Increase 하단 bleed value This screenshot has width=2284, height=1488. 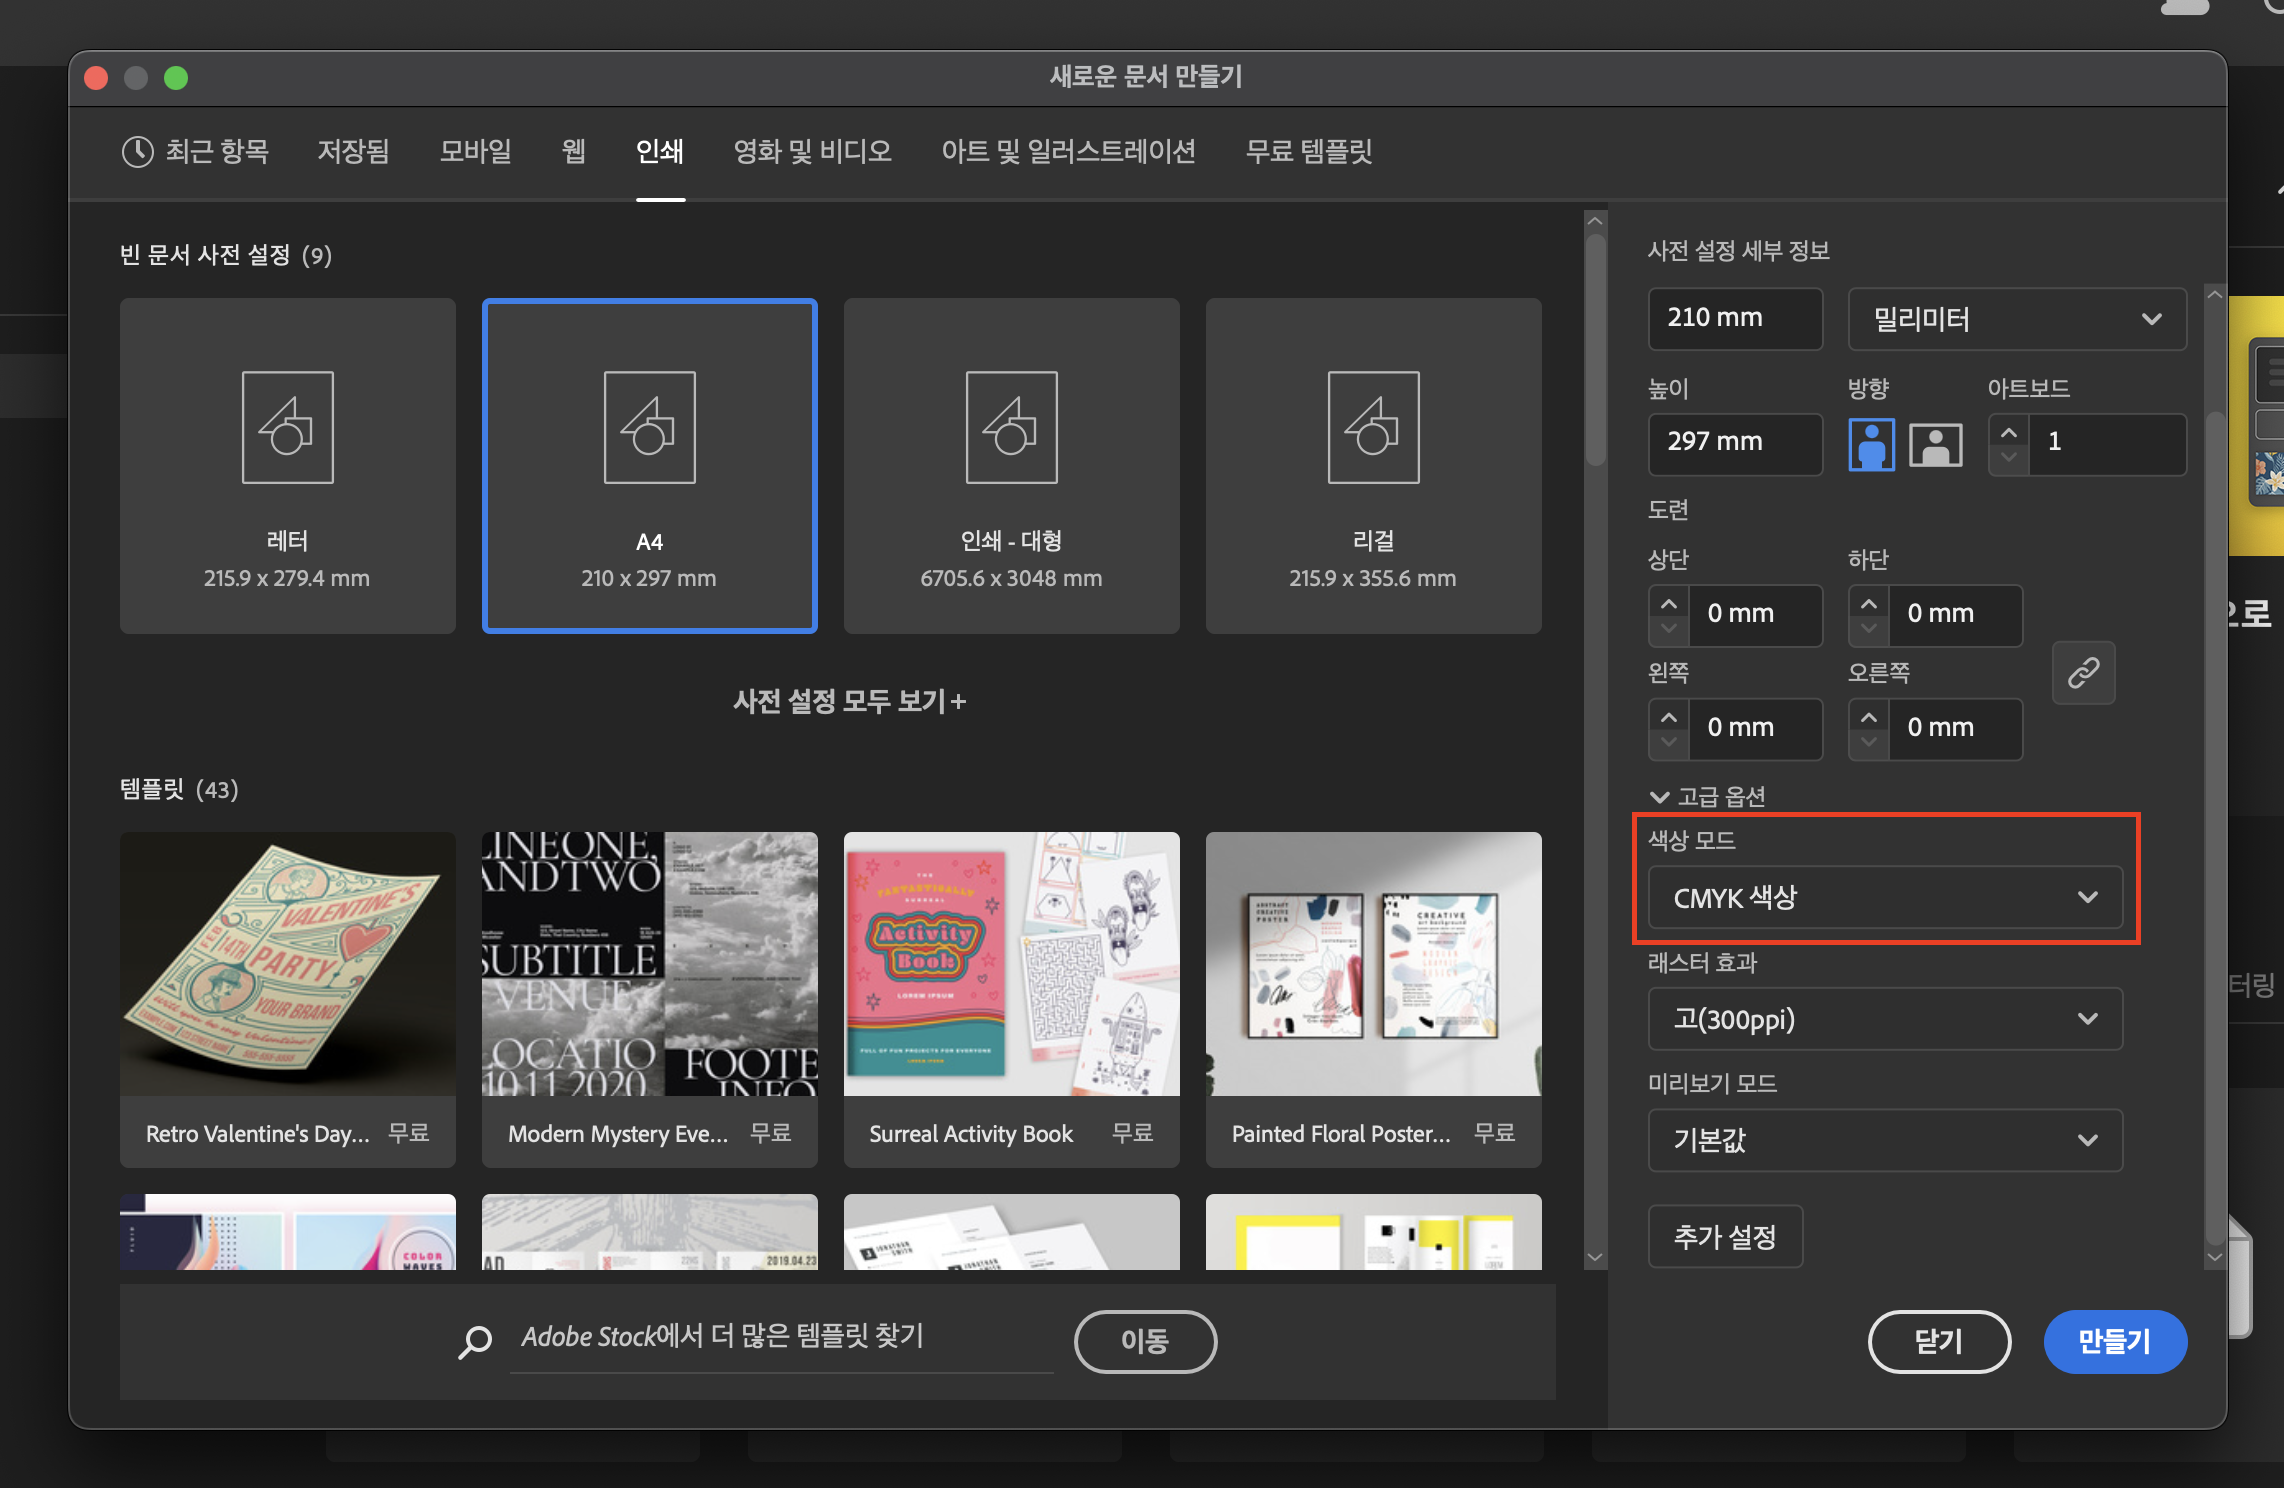tap(1868, 603)
